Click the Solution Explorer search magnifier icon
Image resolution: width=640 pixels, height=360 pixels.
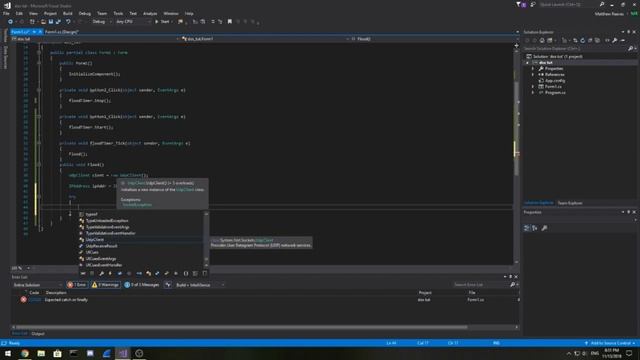click(630, 49)
